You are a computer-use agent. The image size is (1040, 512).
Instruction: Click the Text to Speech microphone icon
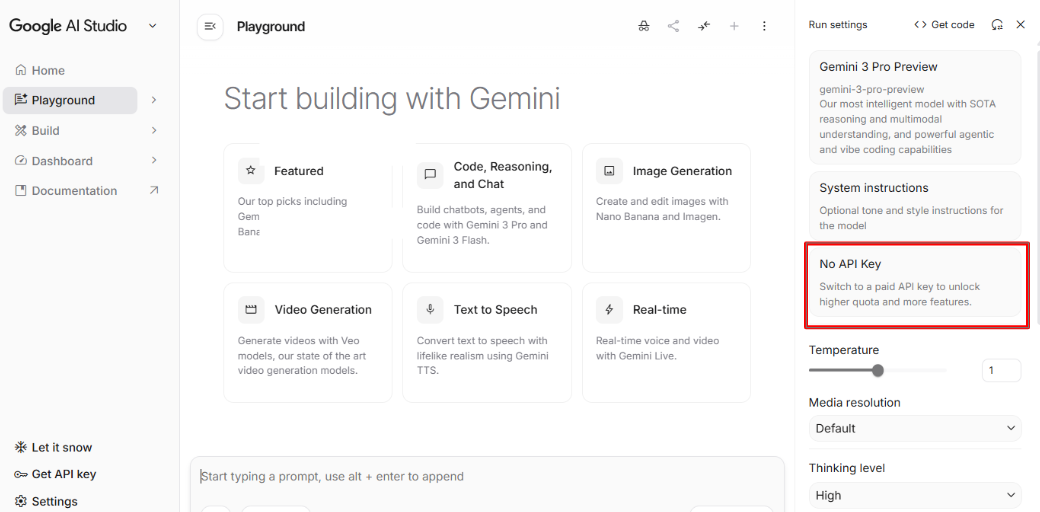(x=430, y=310)
